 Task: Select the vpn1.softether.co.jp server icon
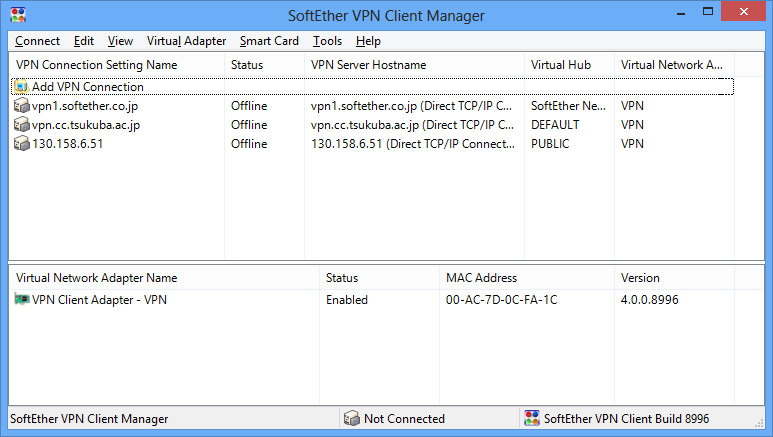(x=22, y=105)
